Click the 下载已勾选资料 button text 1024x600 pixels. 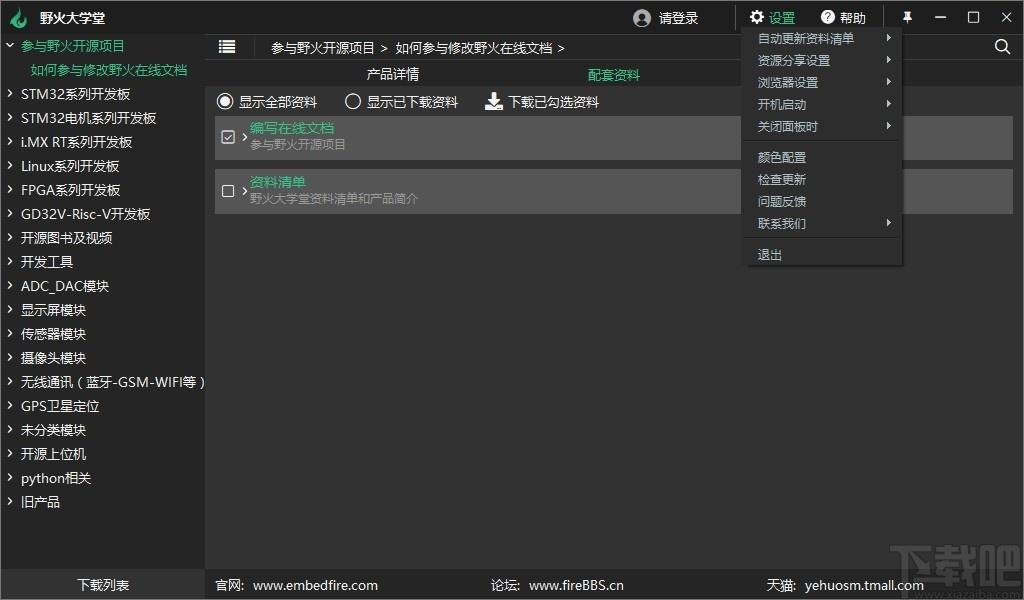pos(553,102)
